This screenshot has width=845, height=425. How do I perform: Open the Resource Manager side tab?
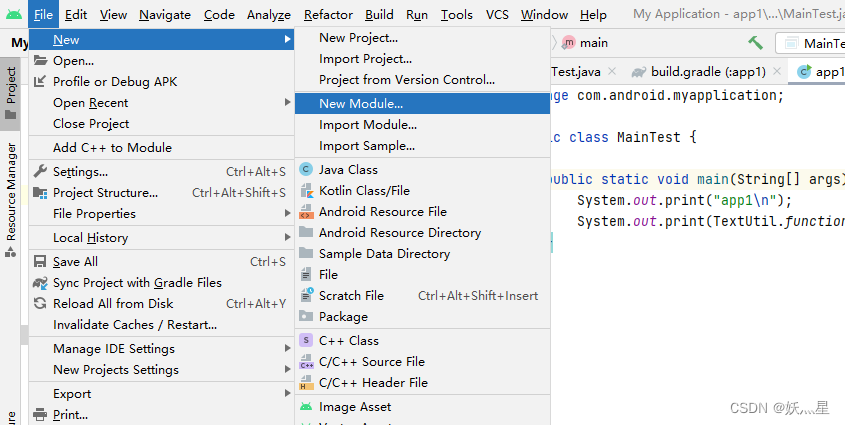(x=10, y=199)
